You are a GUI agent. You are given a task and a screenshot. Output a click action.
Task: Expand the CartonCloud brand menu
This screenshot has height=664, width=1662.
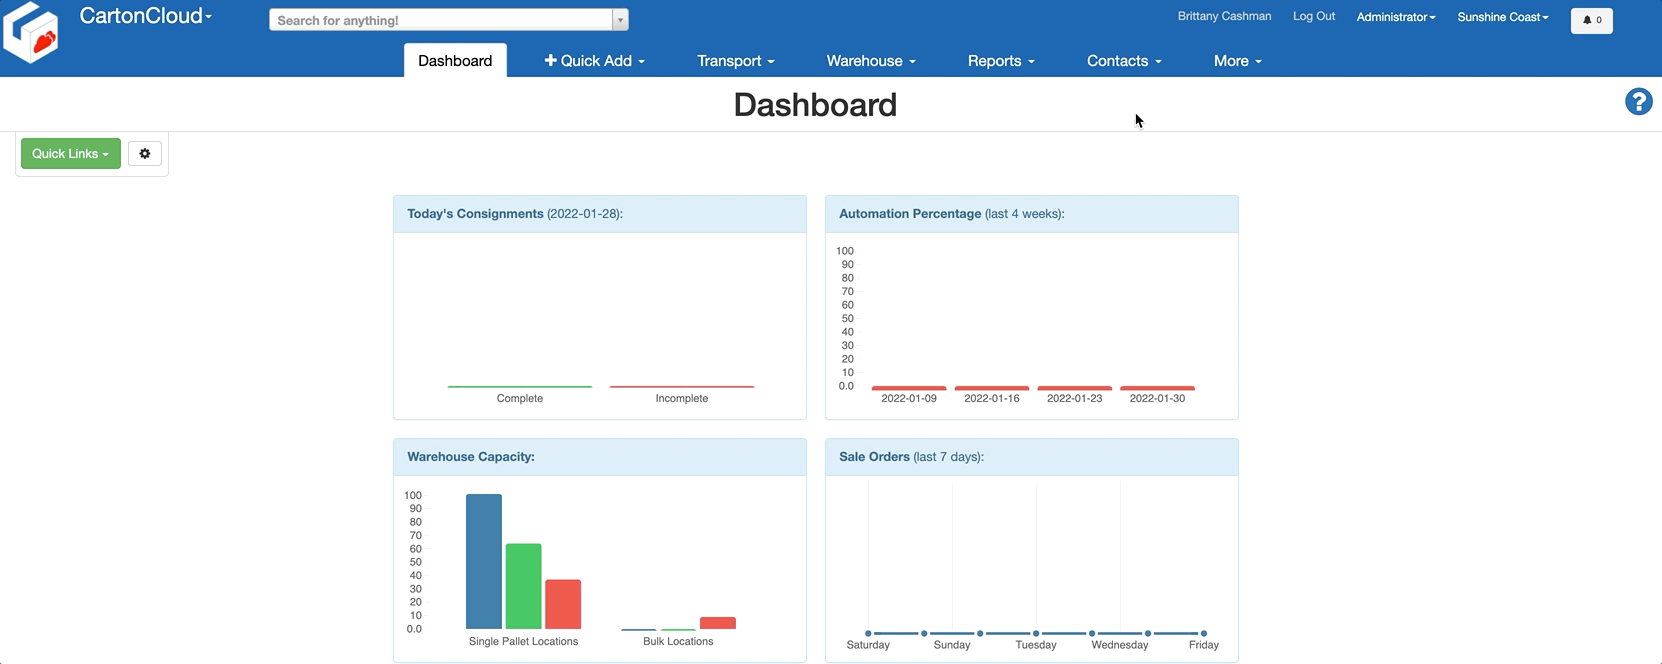[145, 16]
